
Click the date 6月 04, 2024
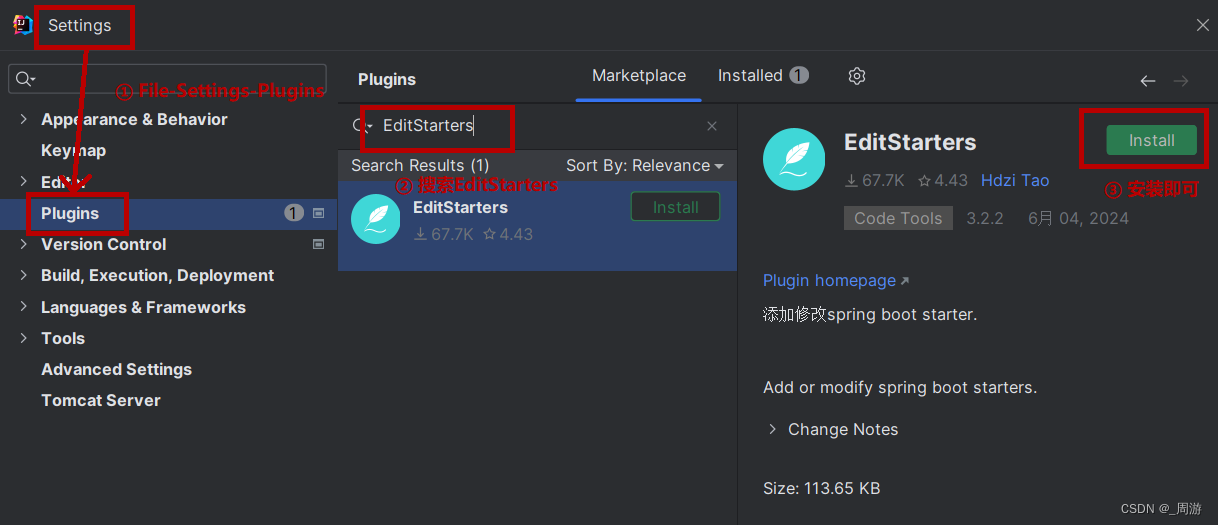pos(1078,218)
